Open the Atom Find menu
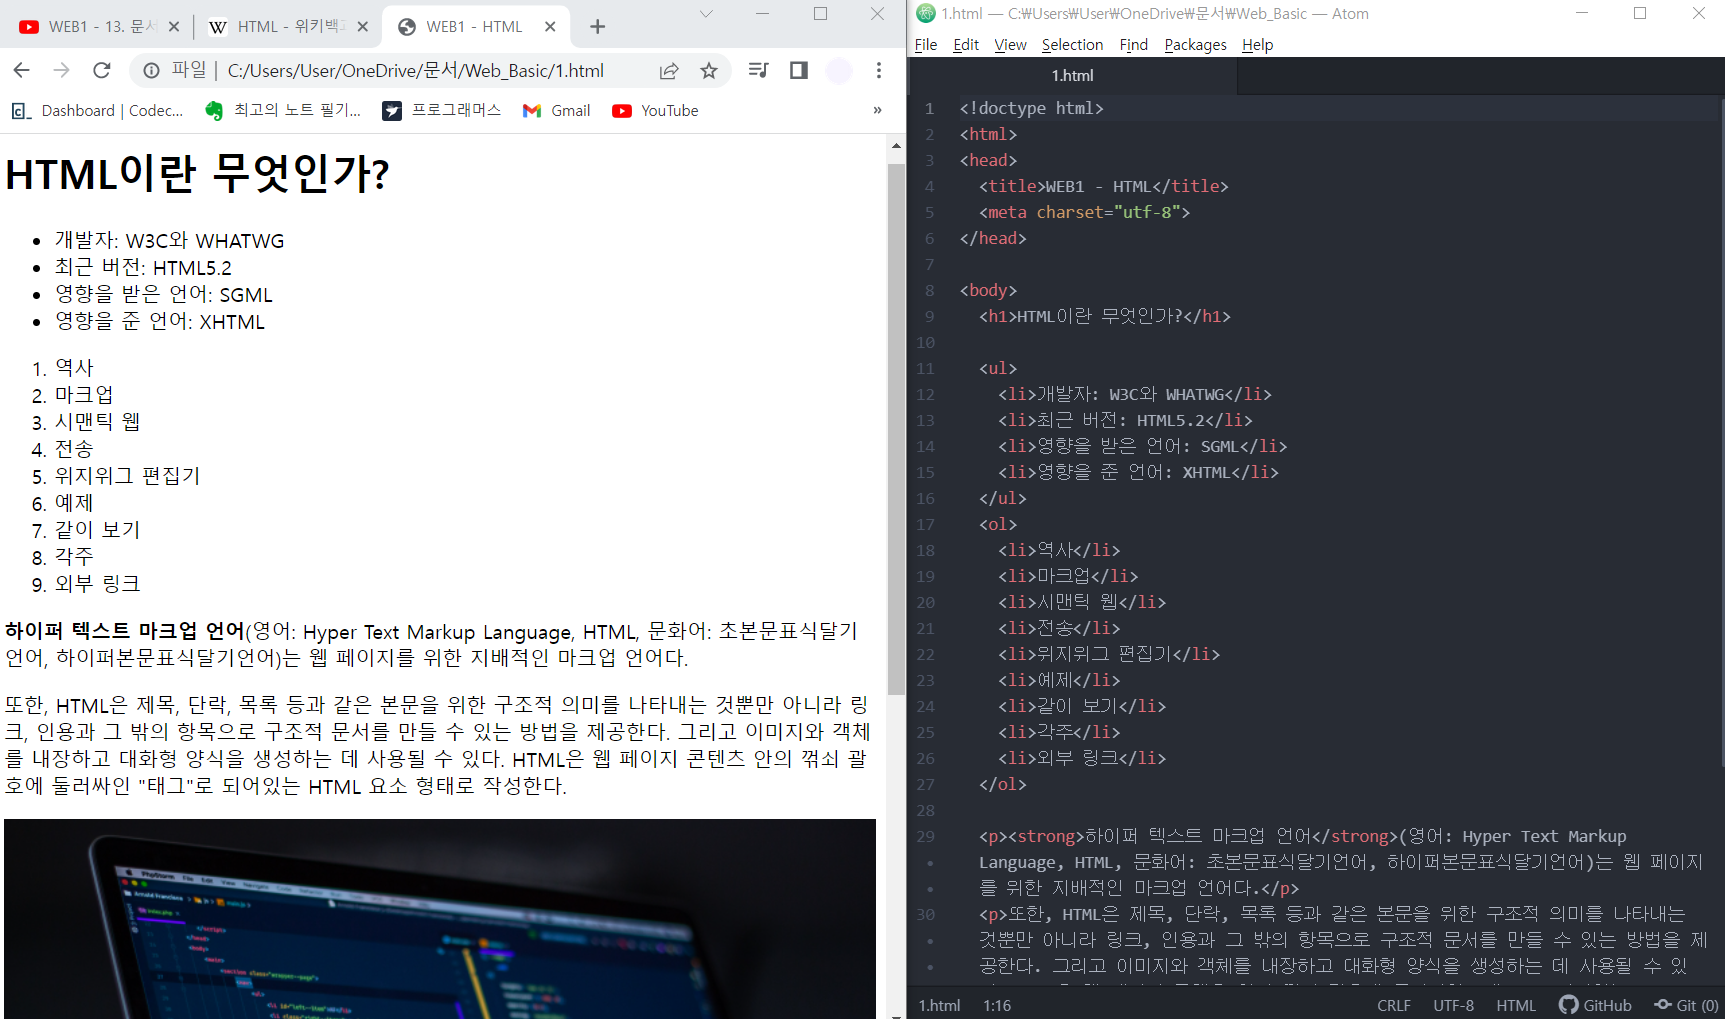 pos(1133,45)
